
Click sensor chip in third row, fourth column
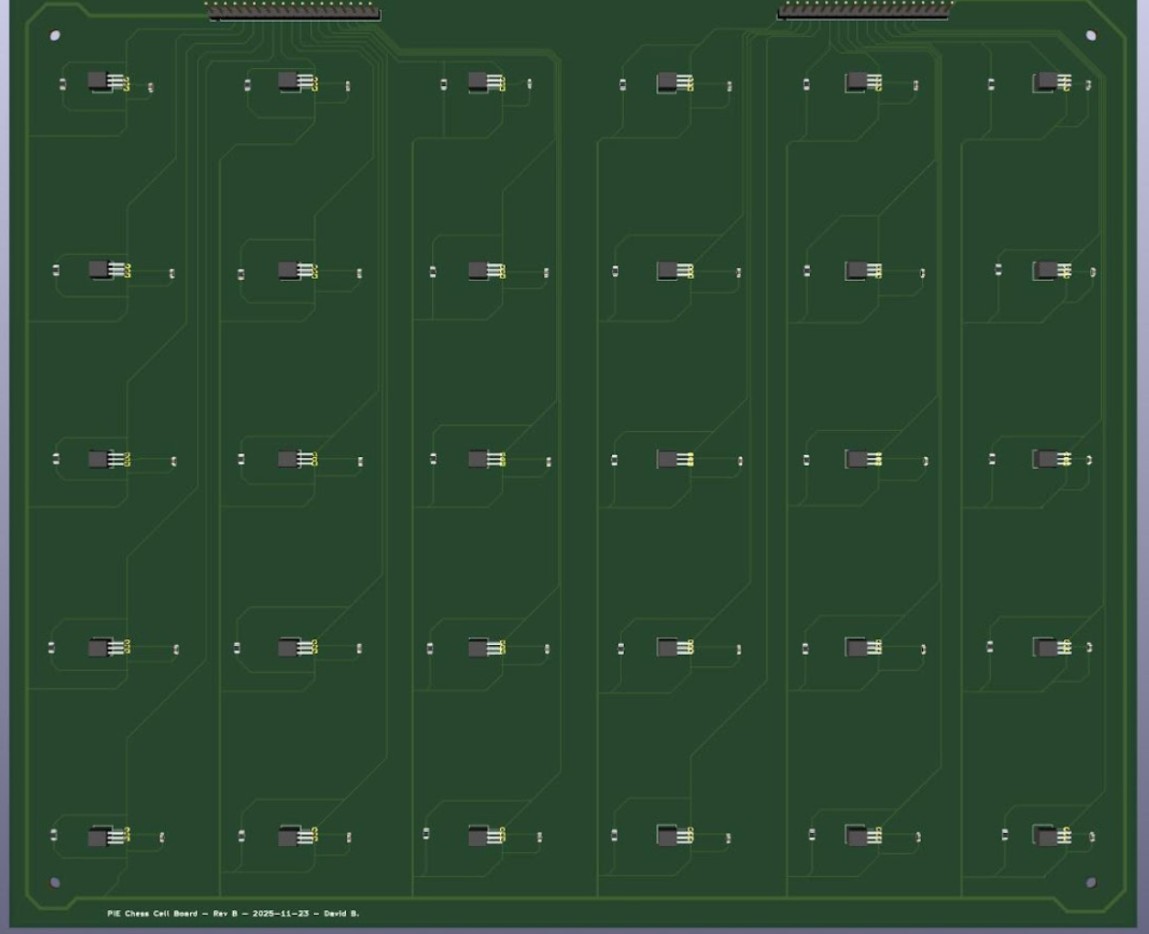tap(669, 459)
